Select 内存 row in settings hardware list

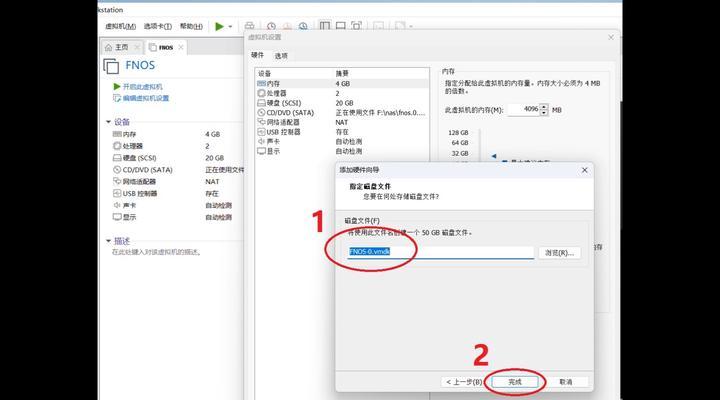pyautogui.click(x=342, y=84)
